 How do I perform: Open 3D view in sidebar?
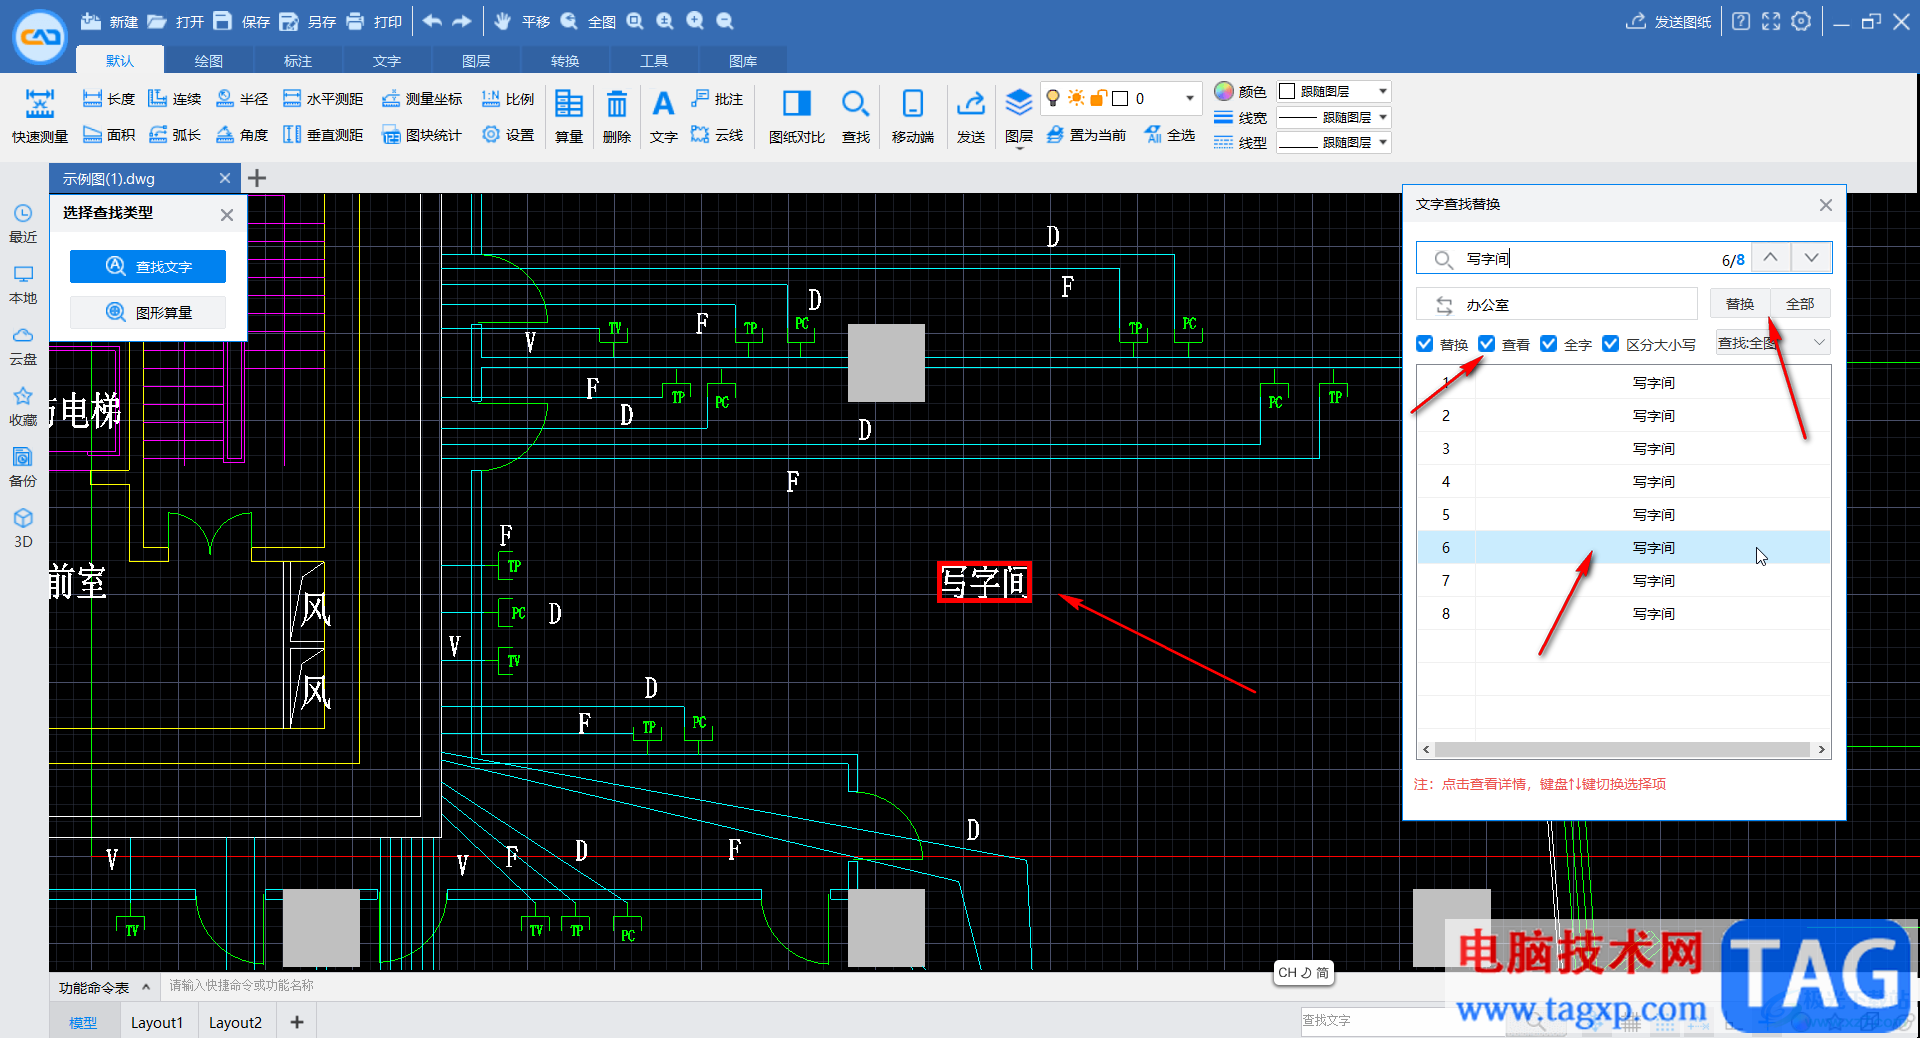[23, 528]
